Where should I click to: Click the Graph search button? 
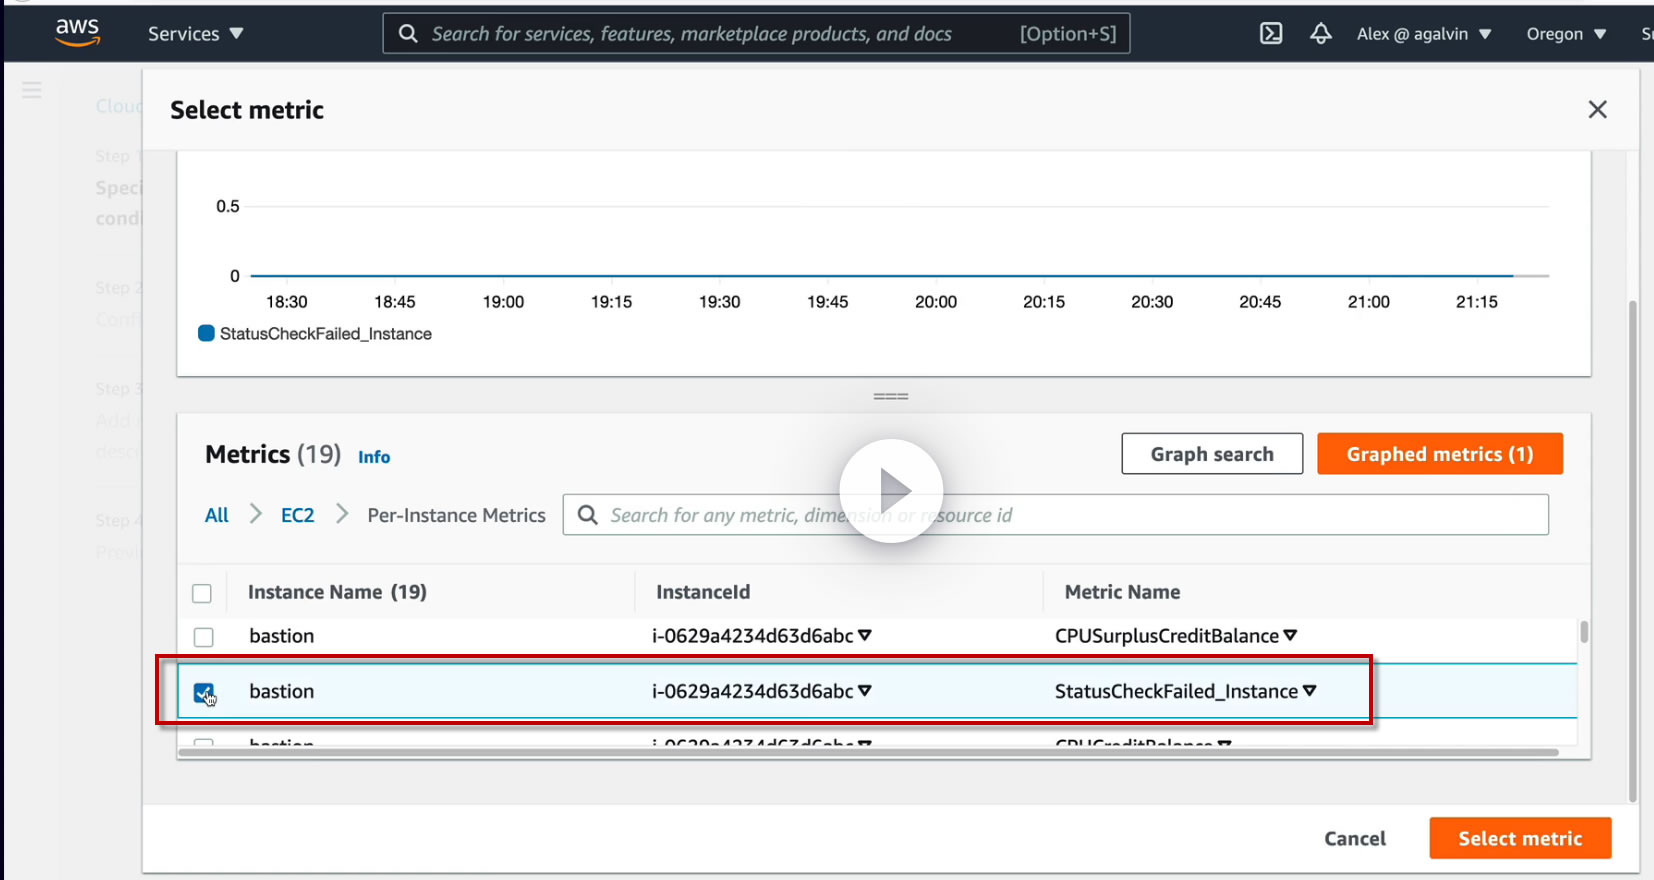click(1211, 454)
